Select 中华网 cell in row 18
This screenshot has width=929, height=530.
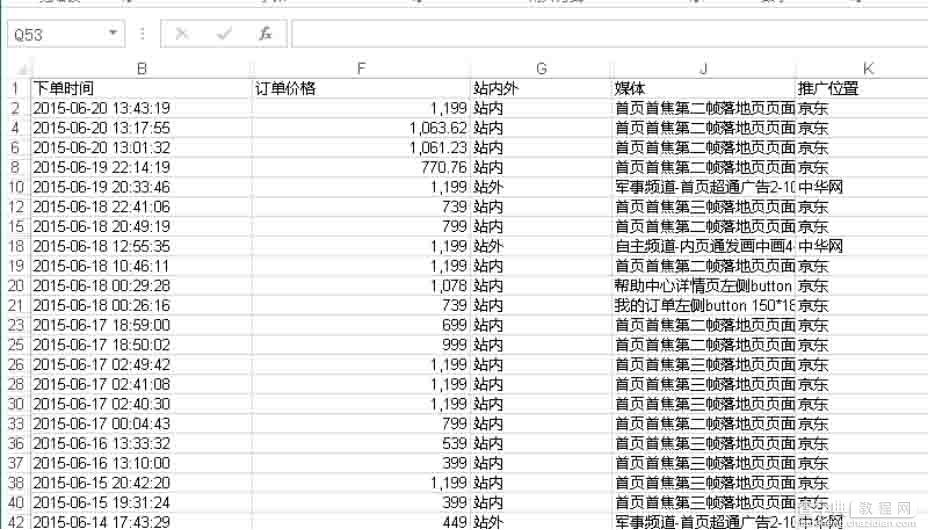click(x=863, y=246)
